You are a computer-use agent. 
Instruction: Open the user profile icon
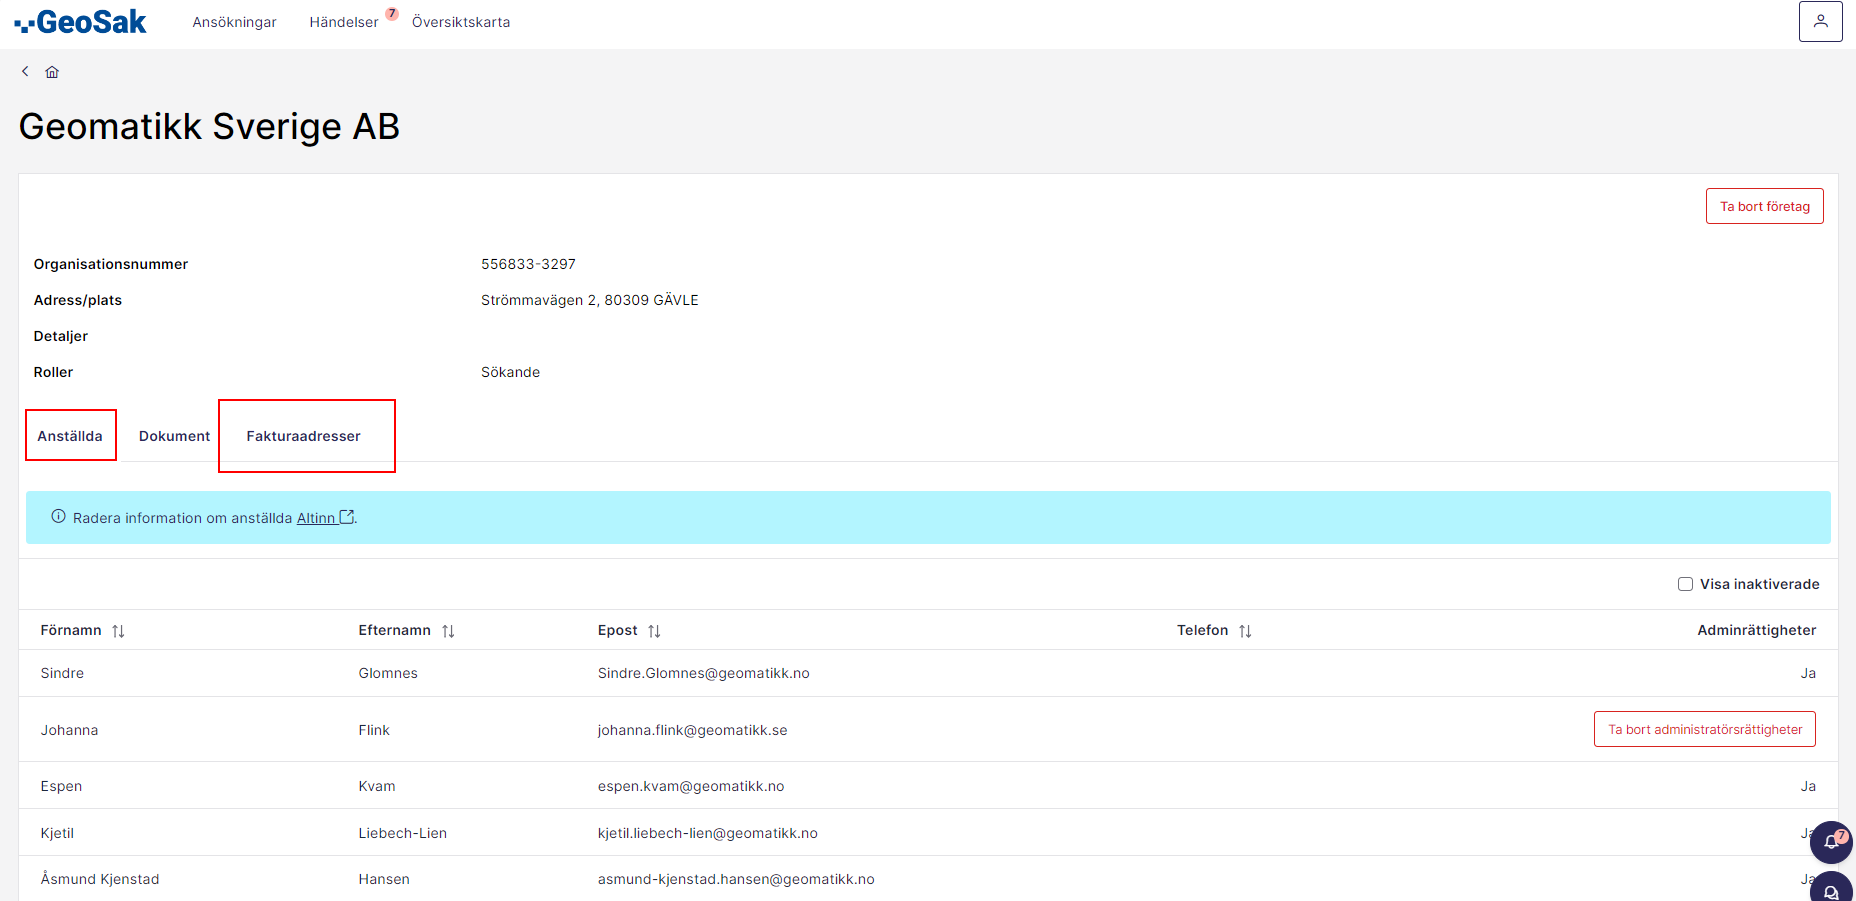(x=1820, y=22)
